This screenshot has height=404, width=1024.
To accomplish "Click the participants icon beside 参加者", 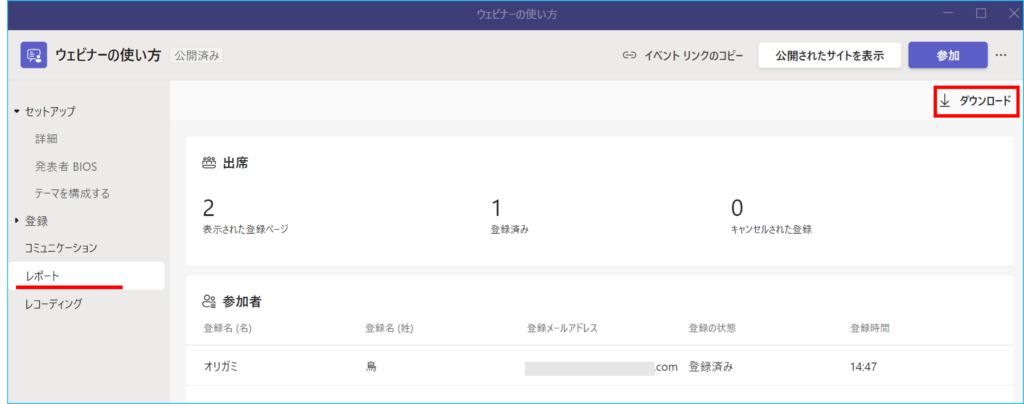I will point(209,300).
